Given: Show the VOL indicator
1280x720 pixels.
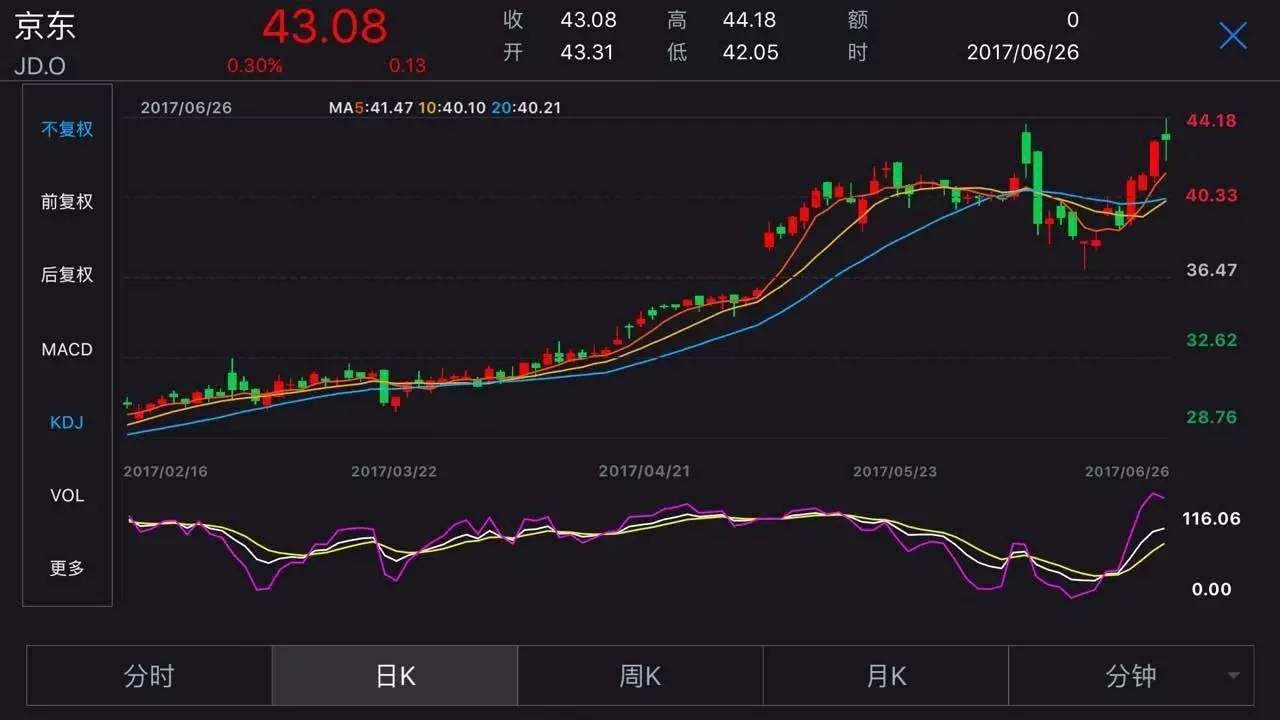Looking at the screenshot, I should click(x=67, y=495).
